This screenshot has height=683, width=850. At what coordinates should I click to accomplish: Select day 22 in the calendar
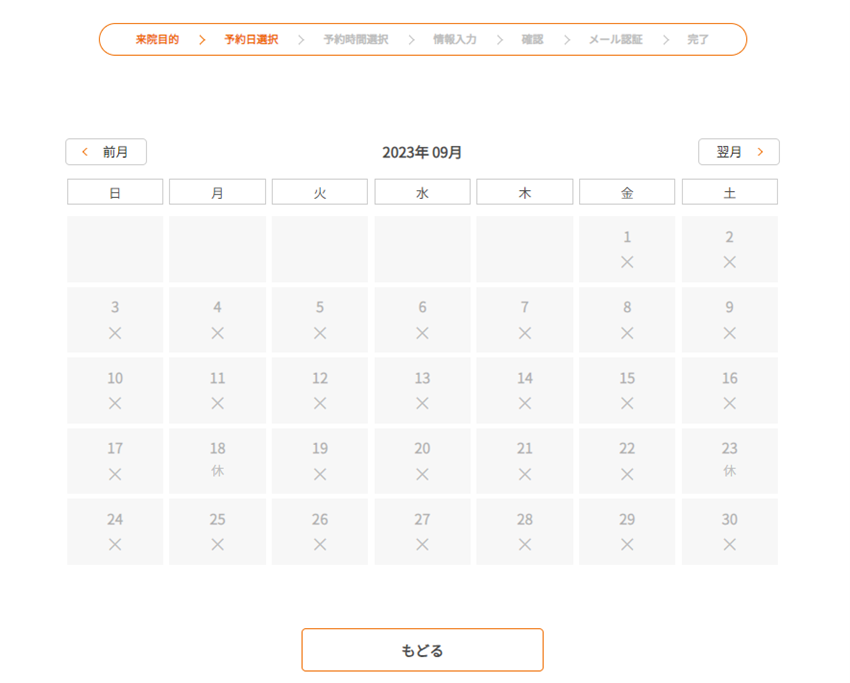pos(627,461)
